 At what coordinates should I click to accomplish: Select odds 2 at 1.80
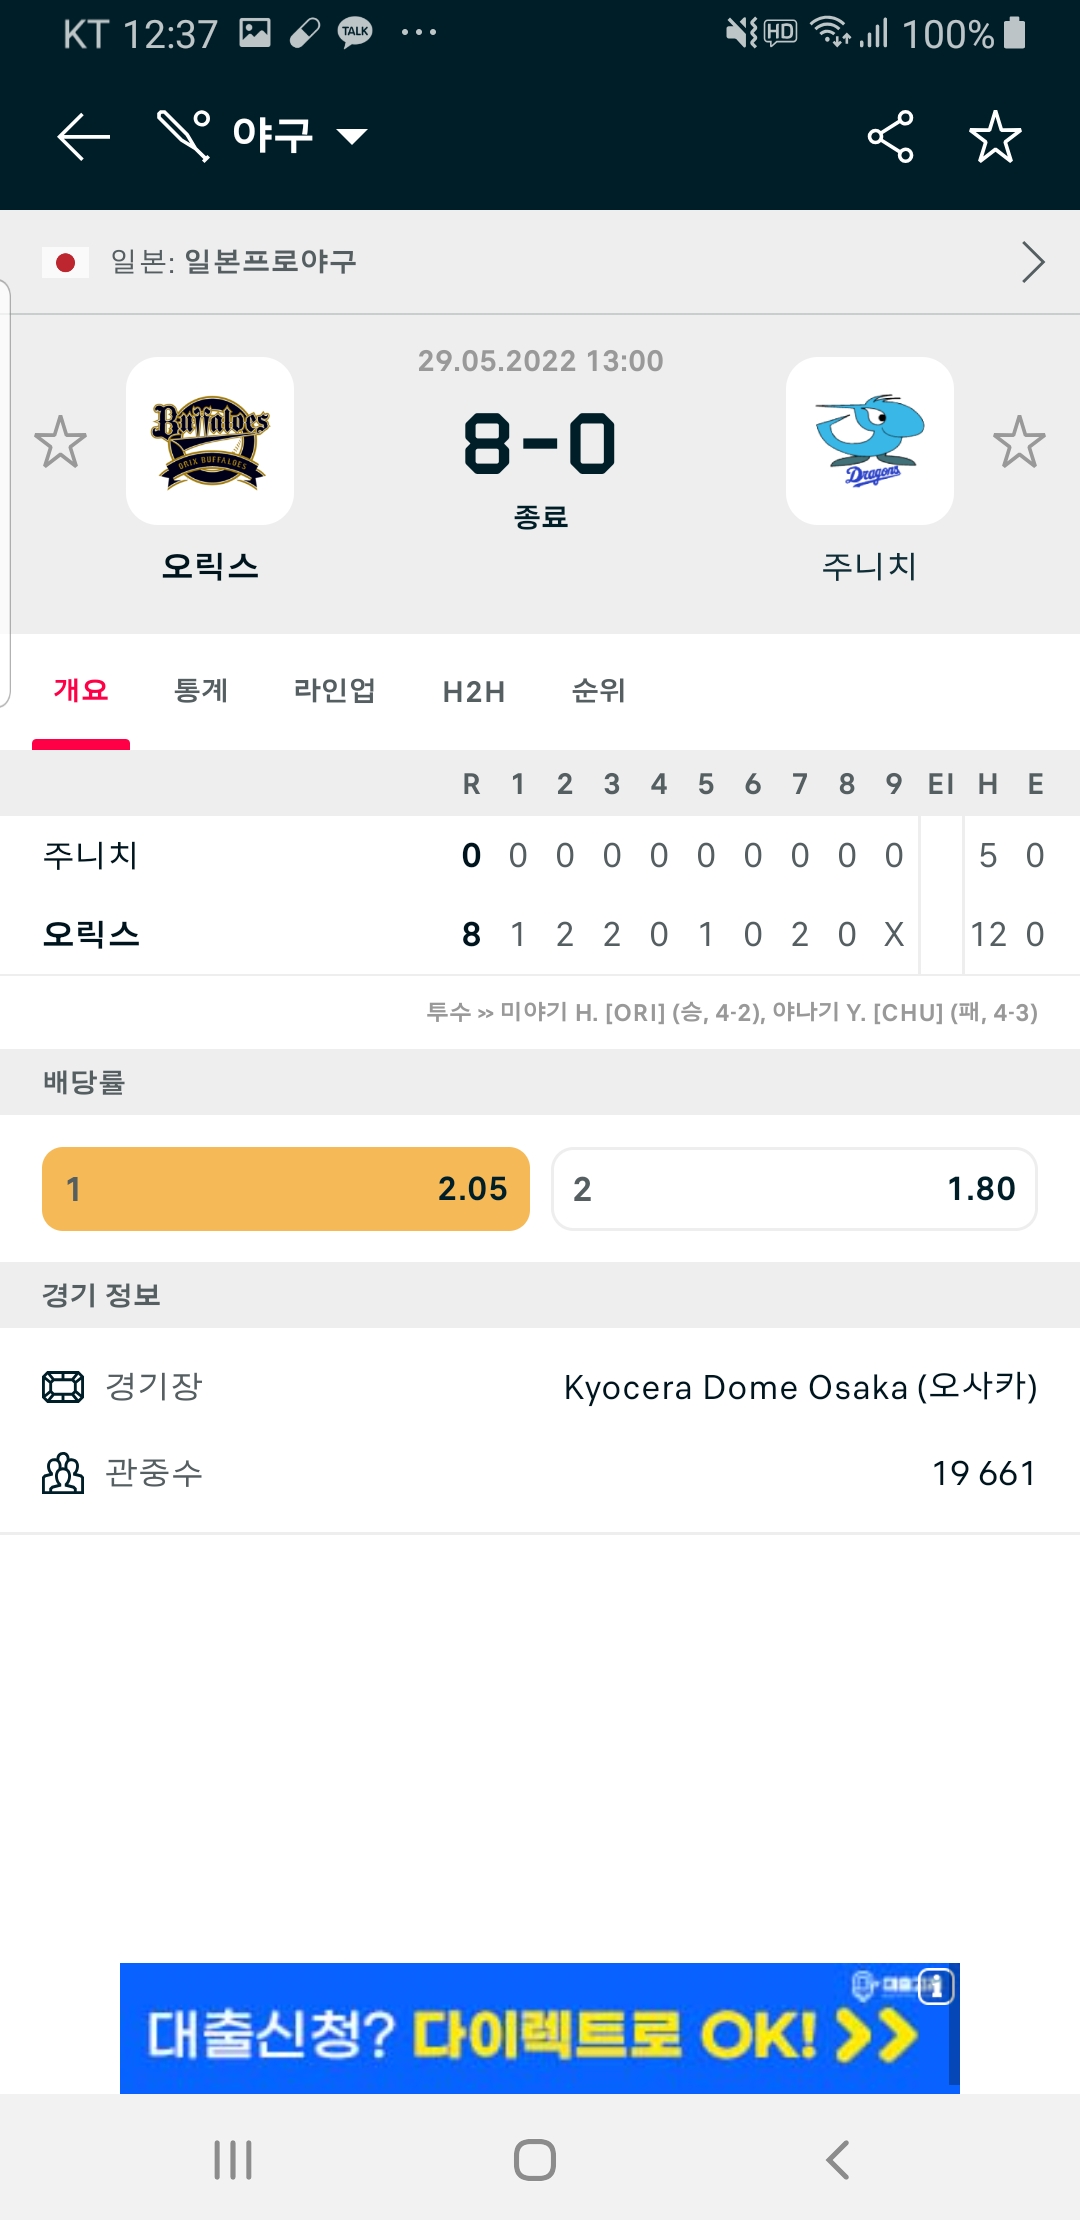[x=794, y=1189]
